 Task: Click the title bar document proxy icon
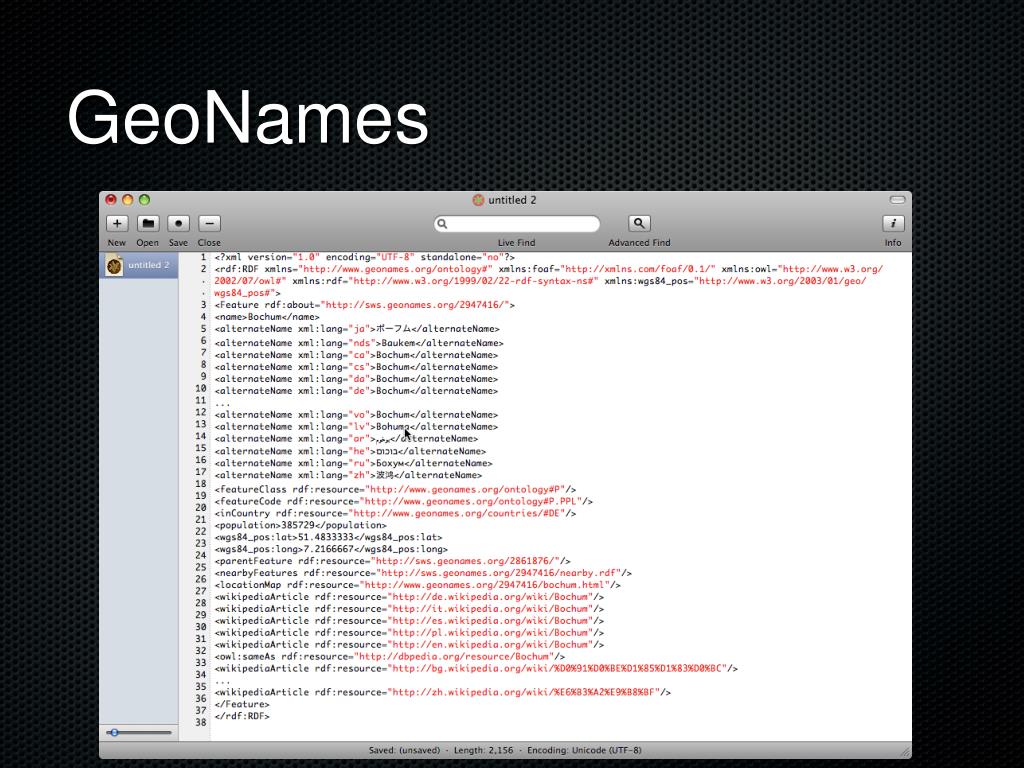(478, 200)
